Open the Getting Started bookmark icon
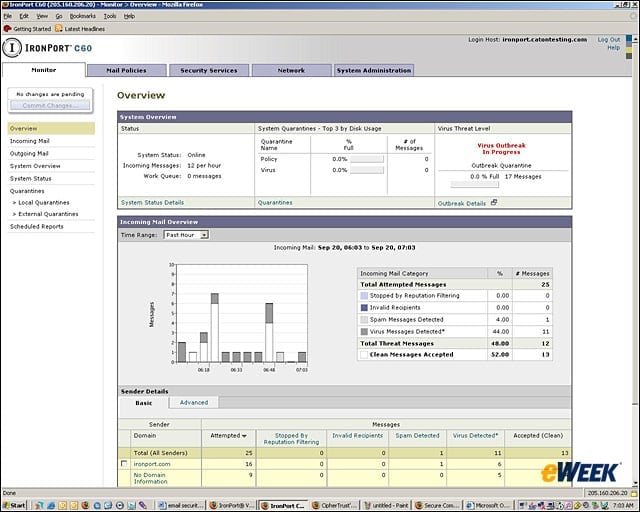 click(7, 29)
